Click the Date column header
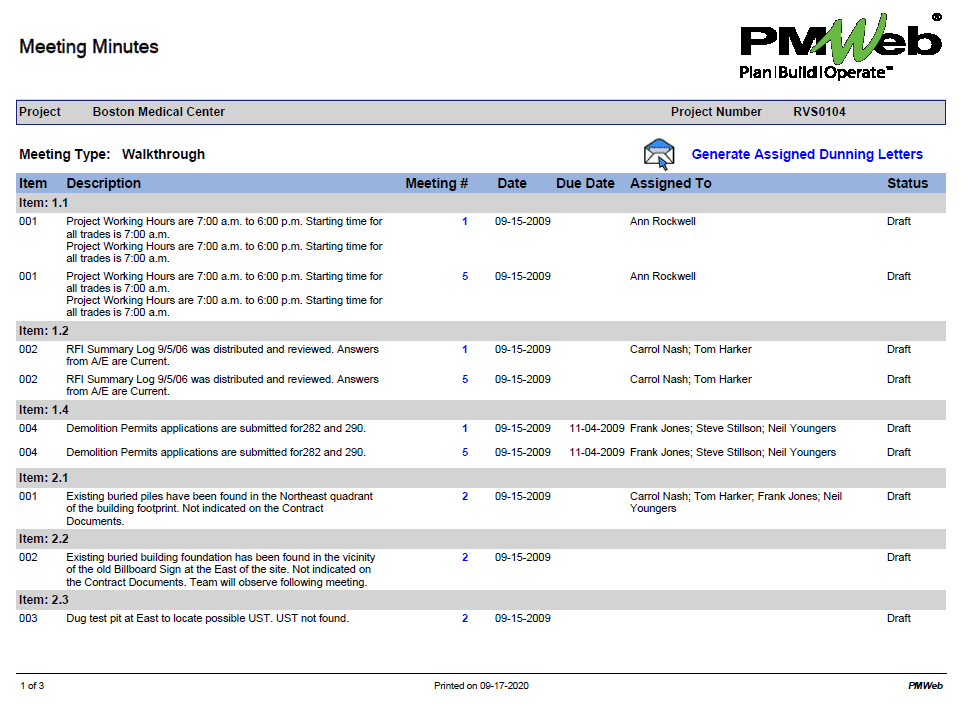The width and height of the screenshot is (965, 705). coord(511,183)
